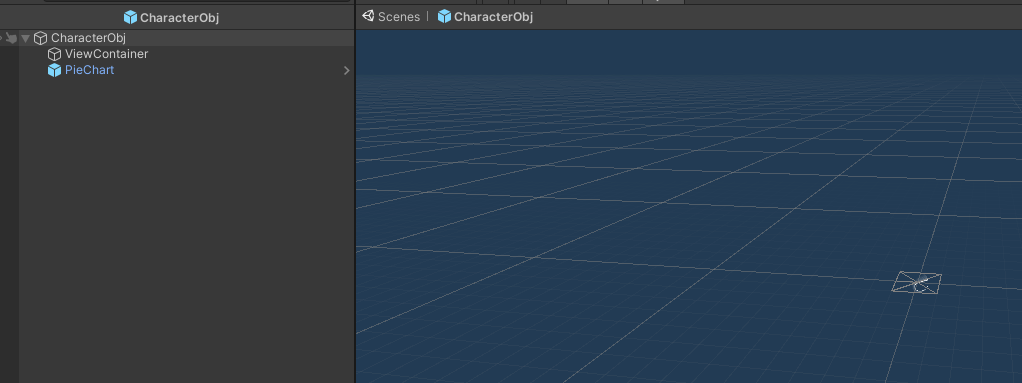Click the prefab cube icon in Hierarchy header
The image size is (1022, 383).
click(x=130, y=18)
